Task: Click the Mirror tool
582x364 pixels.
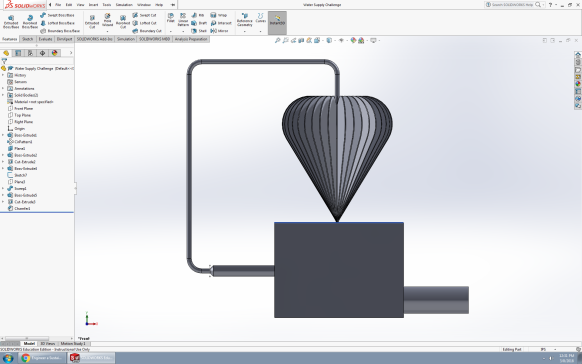Action: click(219, 31)
